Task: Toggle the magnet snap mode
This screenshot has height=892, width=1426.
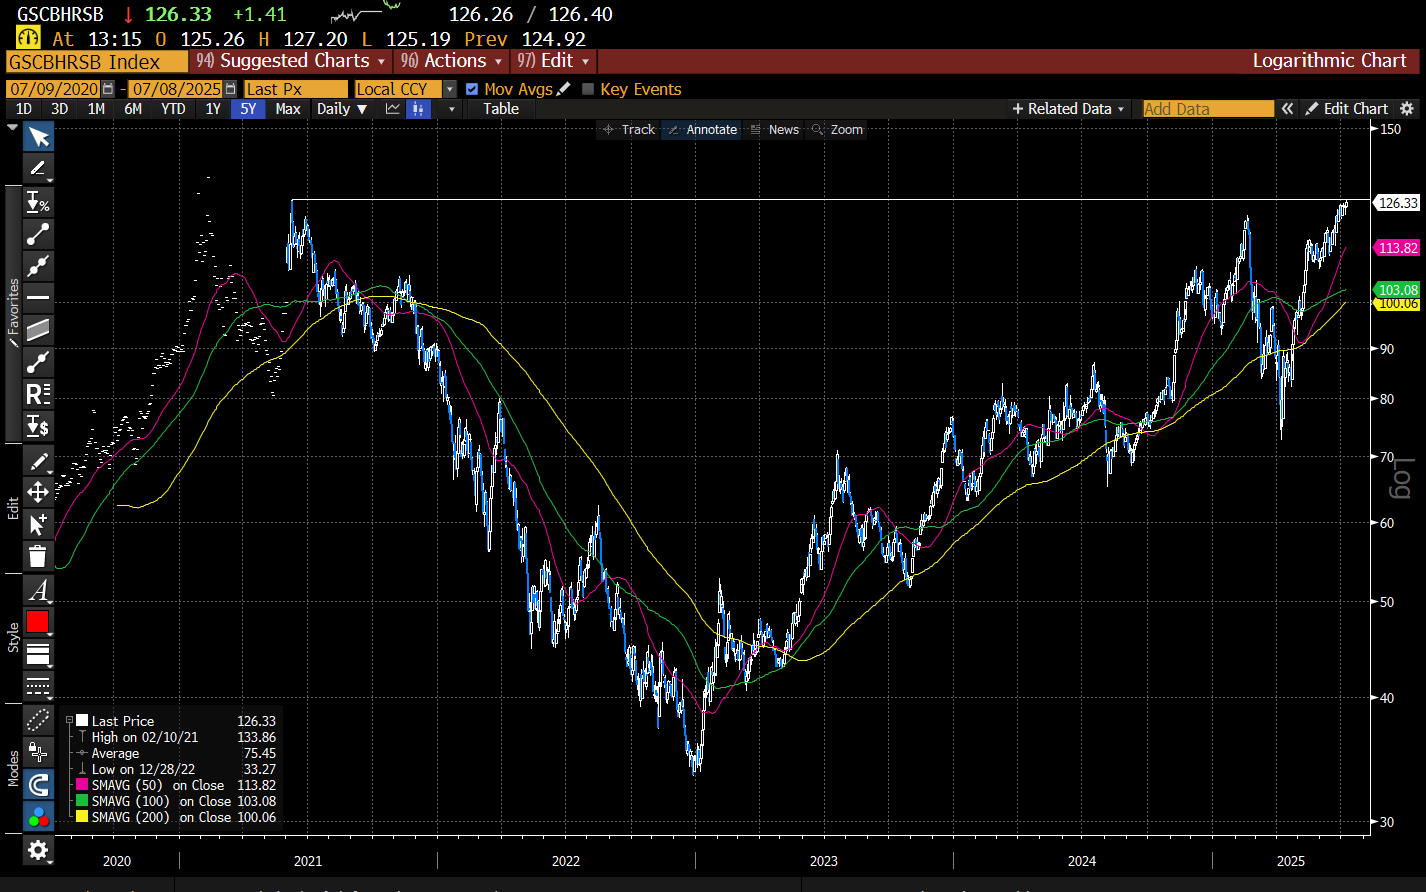Action: pyautogui.click(x=38, y=783)
